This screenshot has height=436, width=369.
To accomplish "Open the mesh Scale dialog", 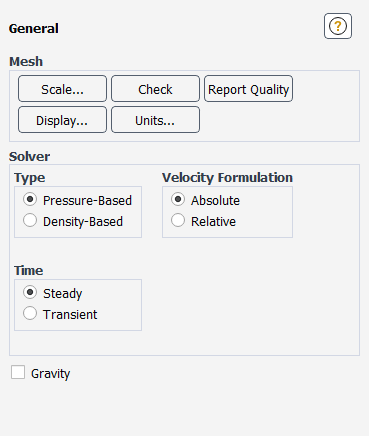I will click(62, 89).
